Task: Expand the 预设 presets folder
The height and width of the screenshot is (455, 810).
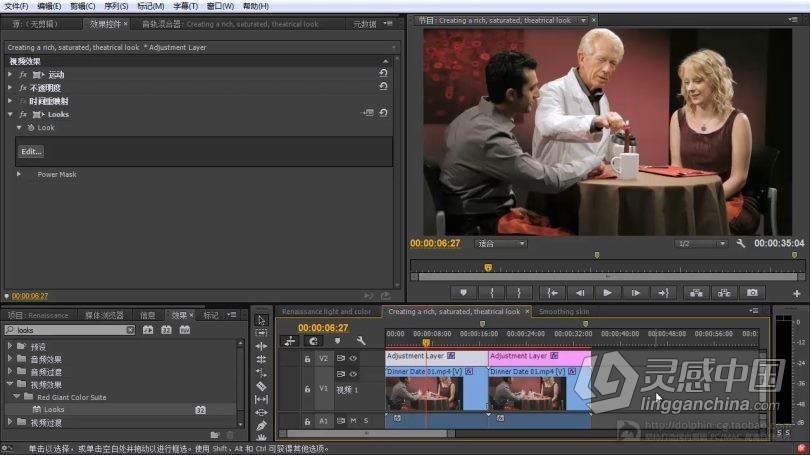Action: 10,346
